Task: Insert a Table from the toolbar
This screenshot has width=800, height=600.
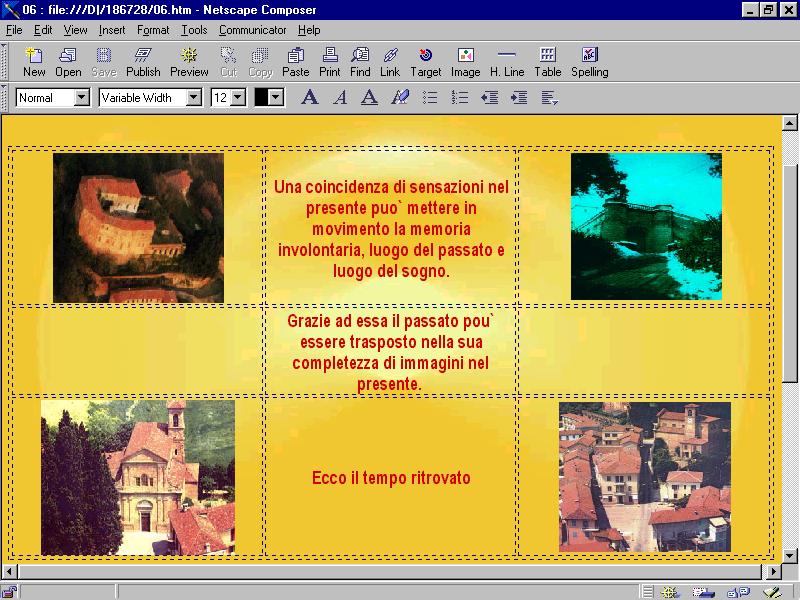Action: point(547,62)
